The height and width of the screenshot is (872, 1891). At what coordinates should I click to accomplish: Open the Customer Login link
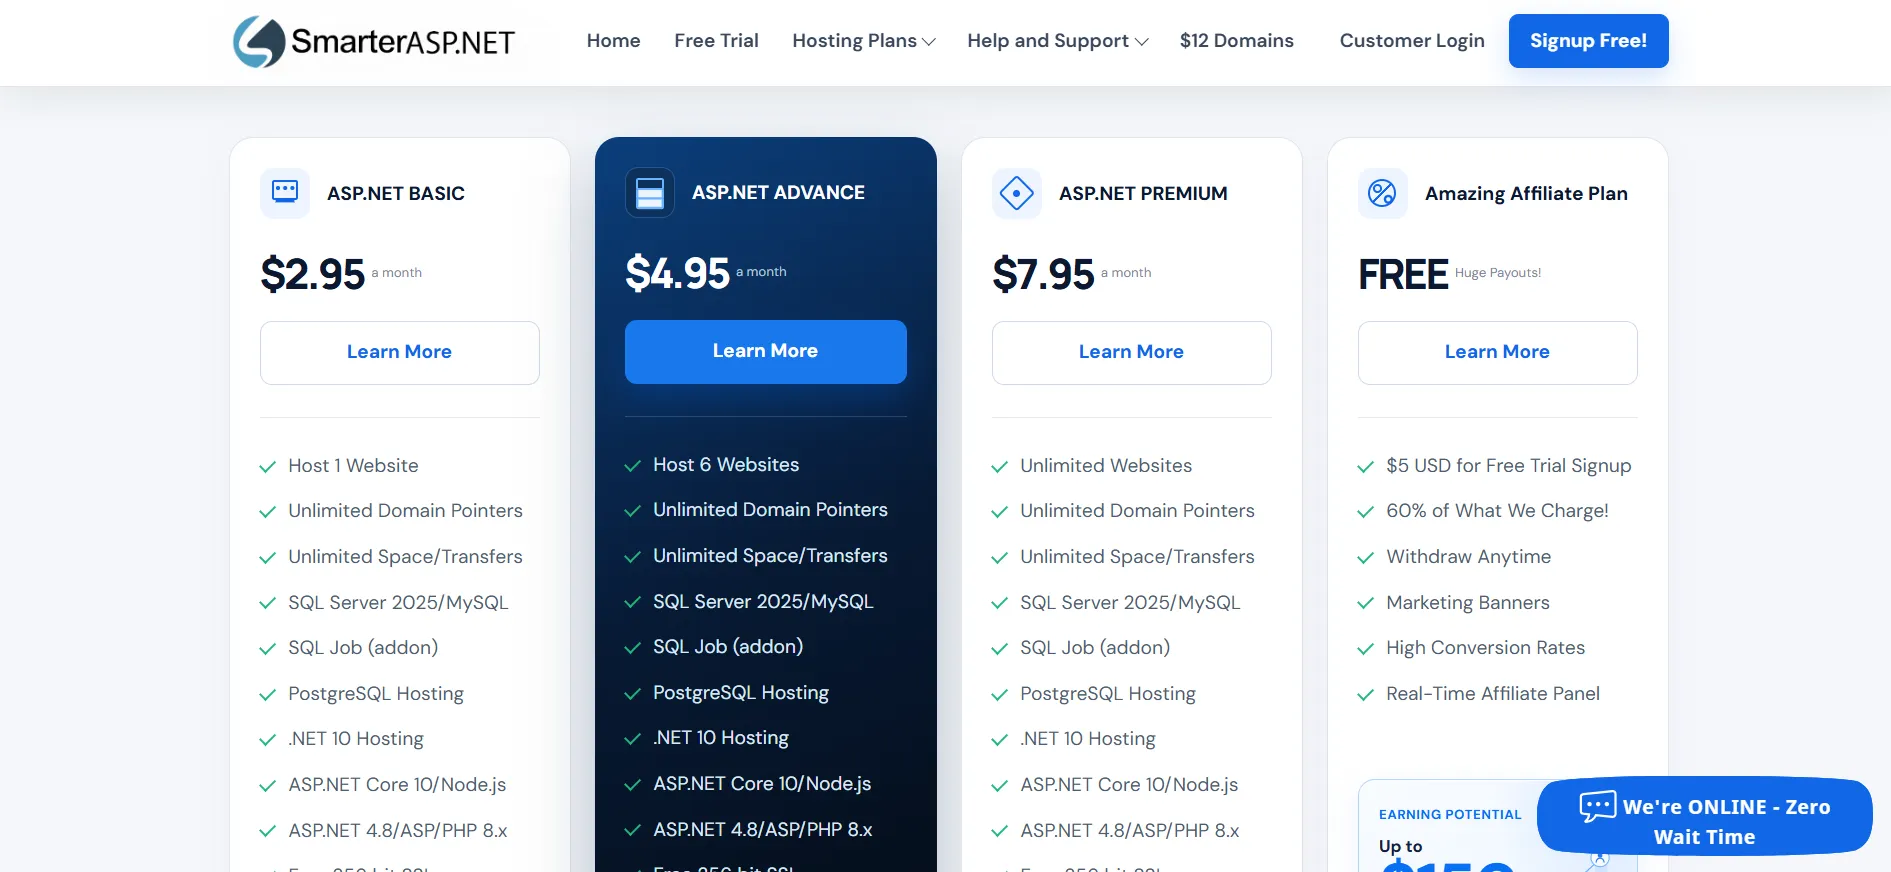tap(1412, 41)
